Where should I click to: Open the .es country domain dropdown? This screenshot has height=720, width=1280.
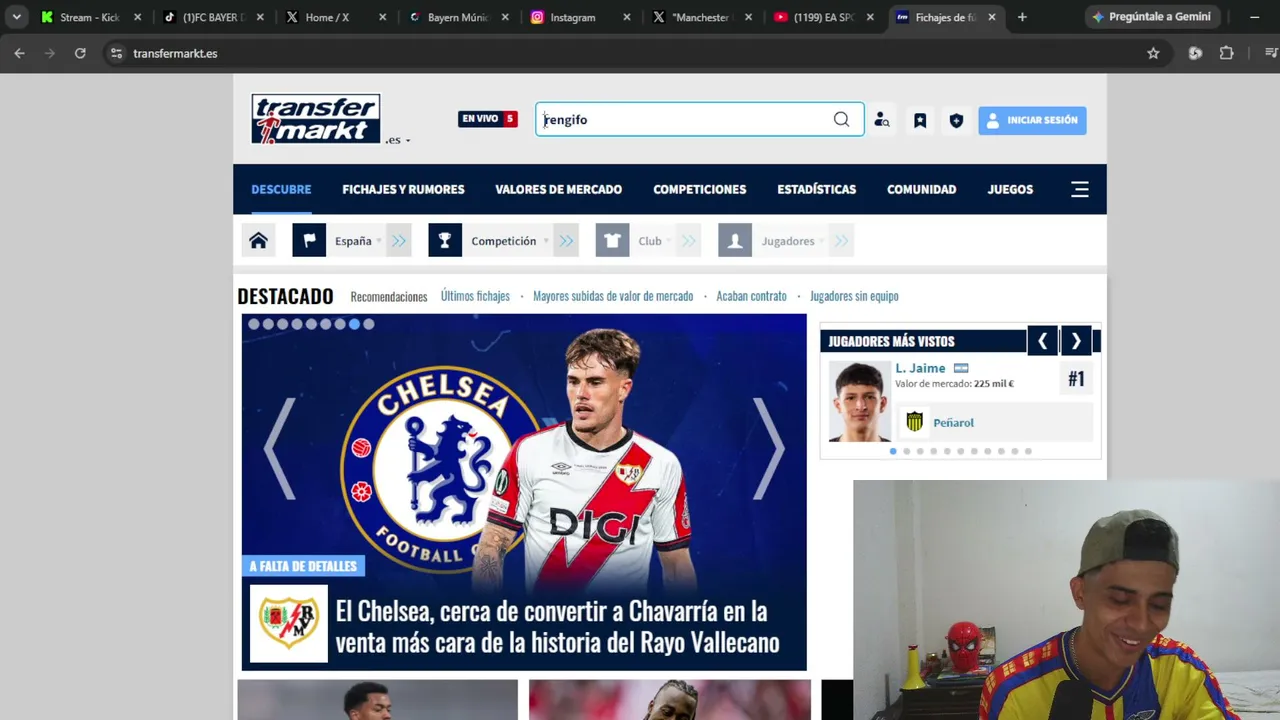tap(398, 140)
